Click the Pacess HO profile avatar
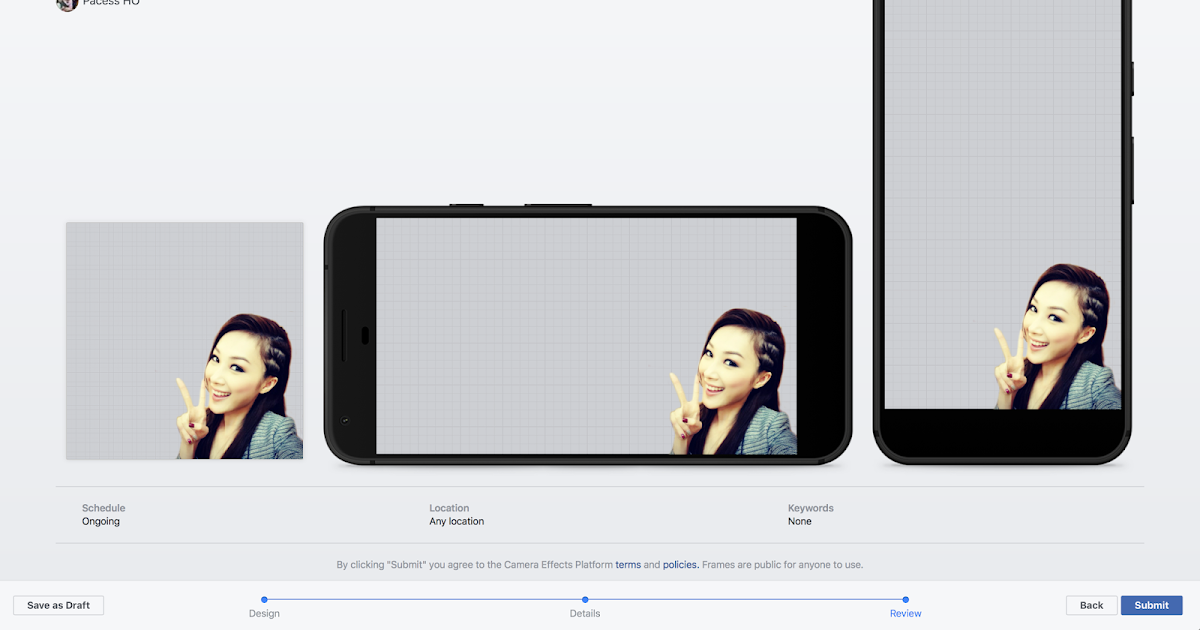 (67, 5)
